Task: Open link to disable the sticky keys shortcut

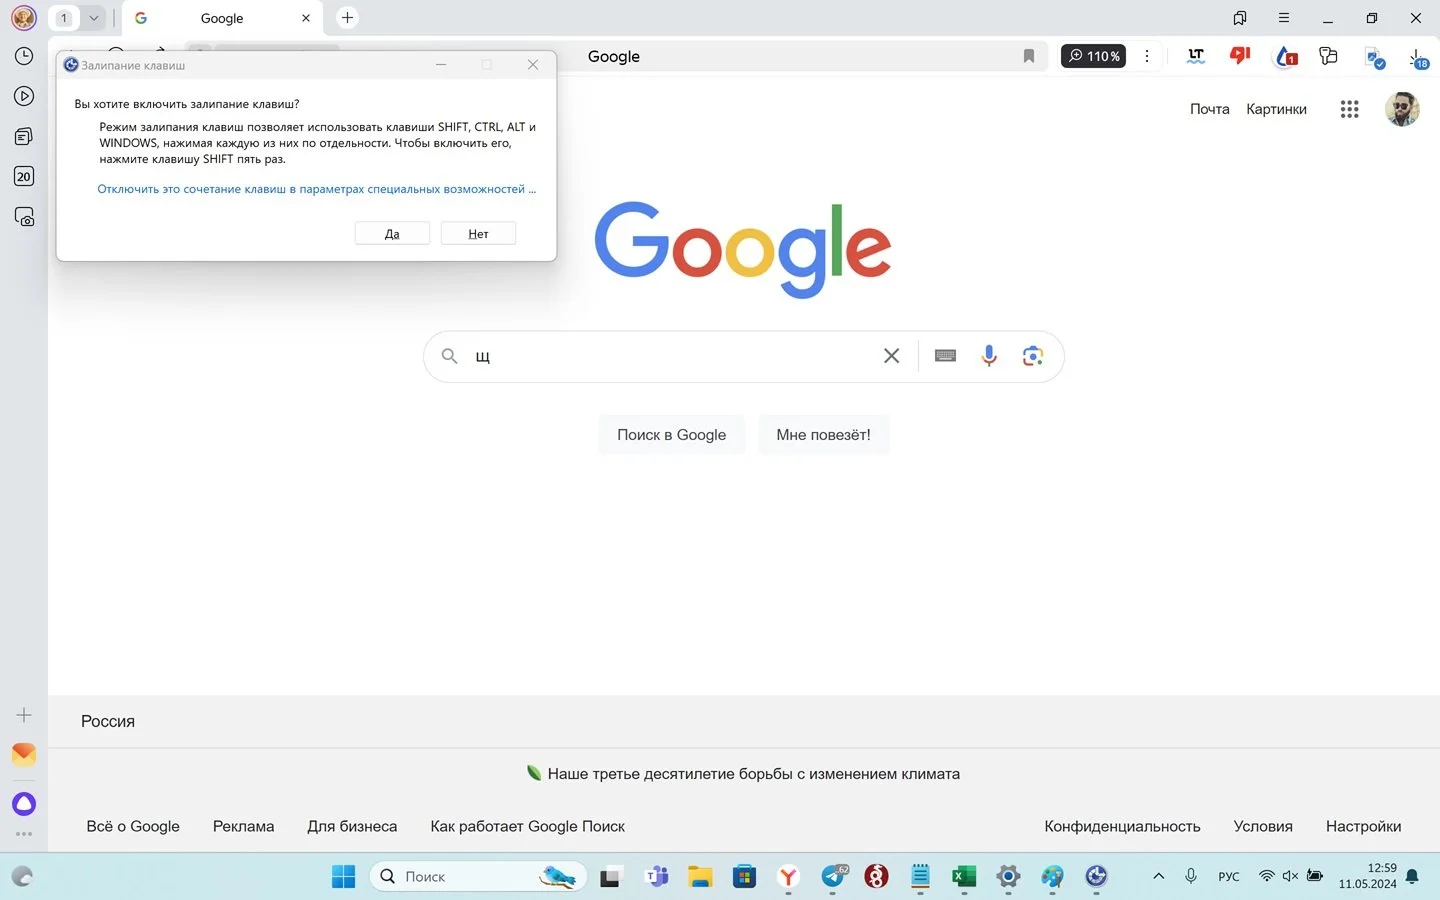Action: (316, 189)
